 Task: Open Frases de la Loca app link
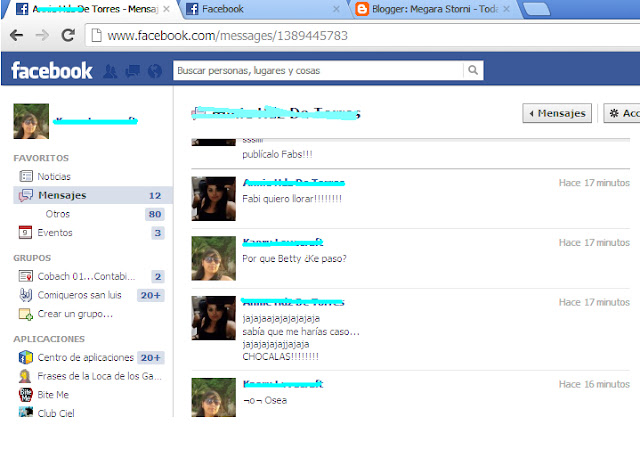[x=100, y=376]
